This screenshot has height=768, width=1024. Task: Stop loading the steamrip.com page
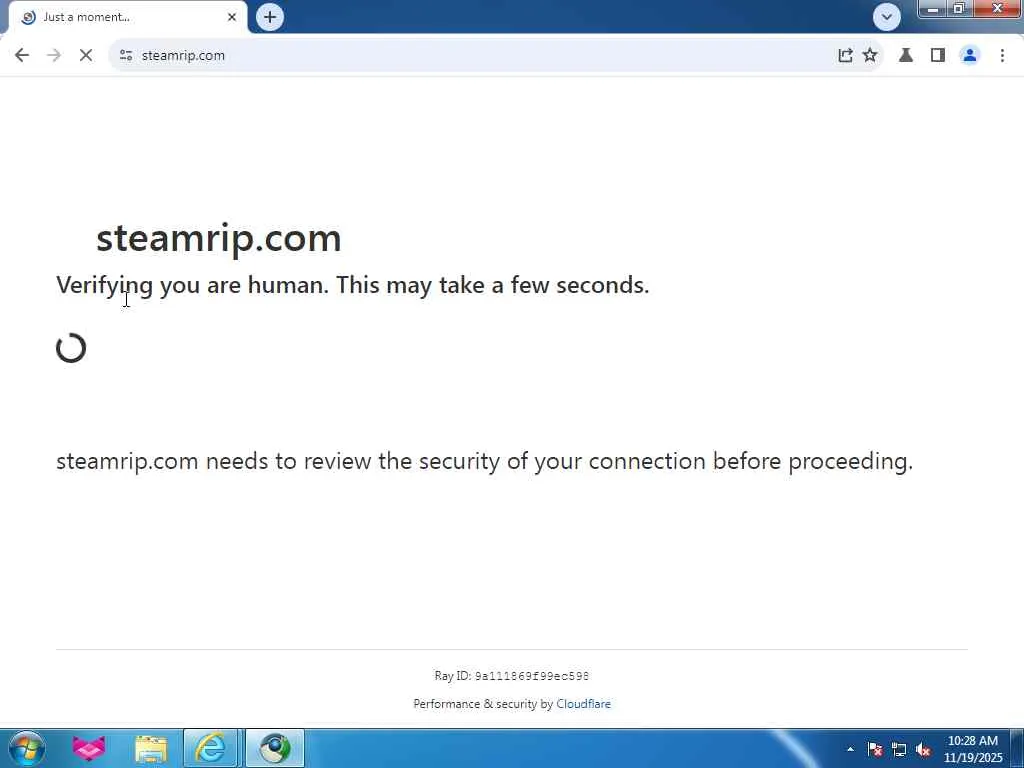86,56
